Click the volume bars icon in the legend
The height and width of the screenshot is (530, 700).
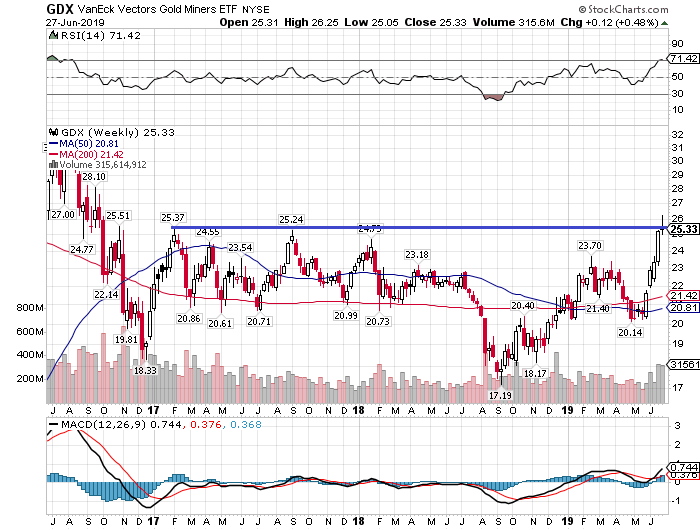pyautogui.click(x=54, y=165)
